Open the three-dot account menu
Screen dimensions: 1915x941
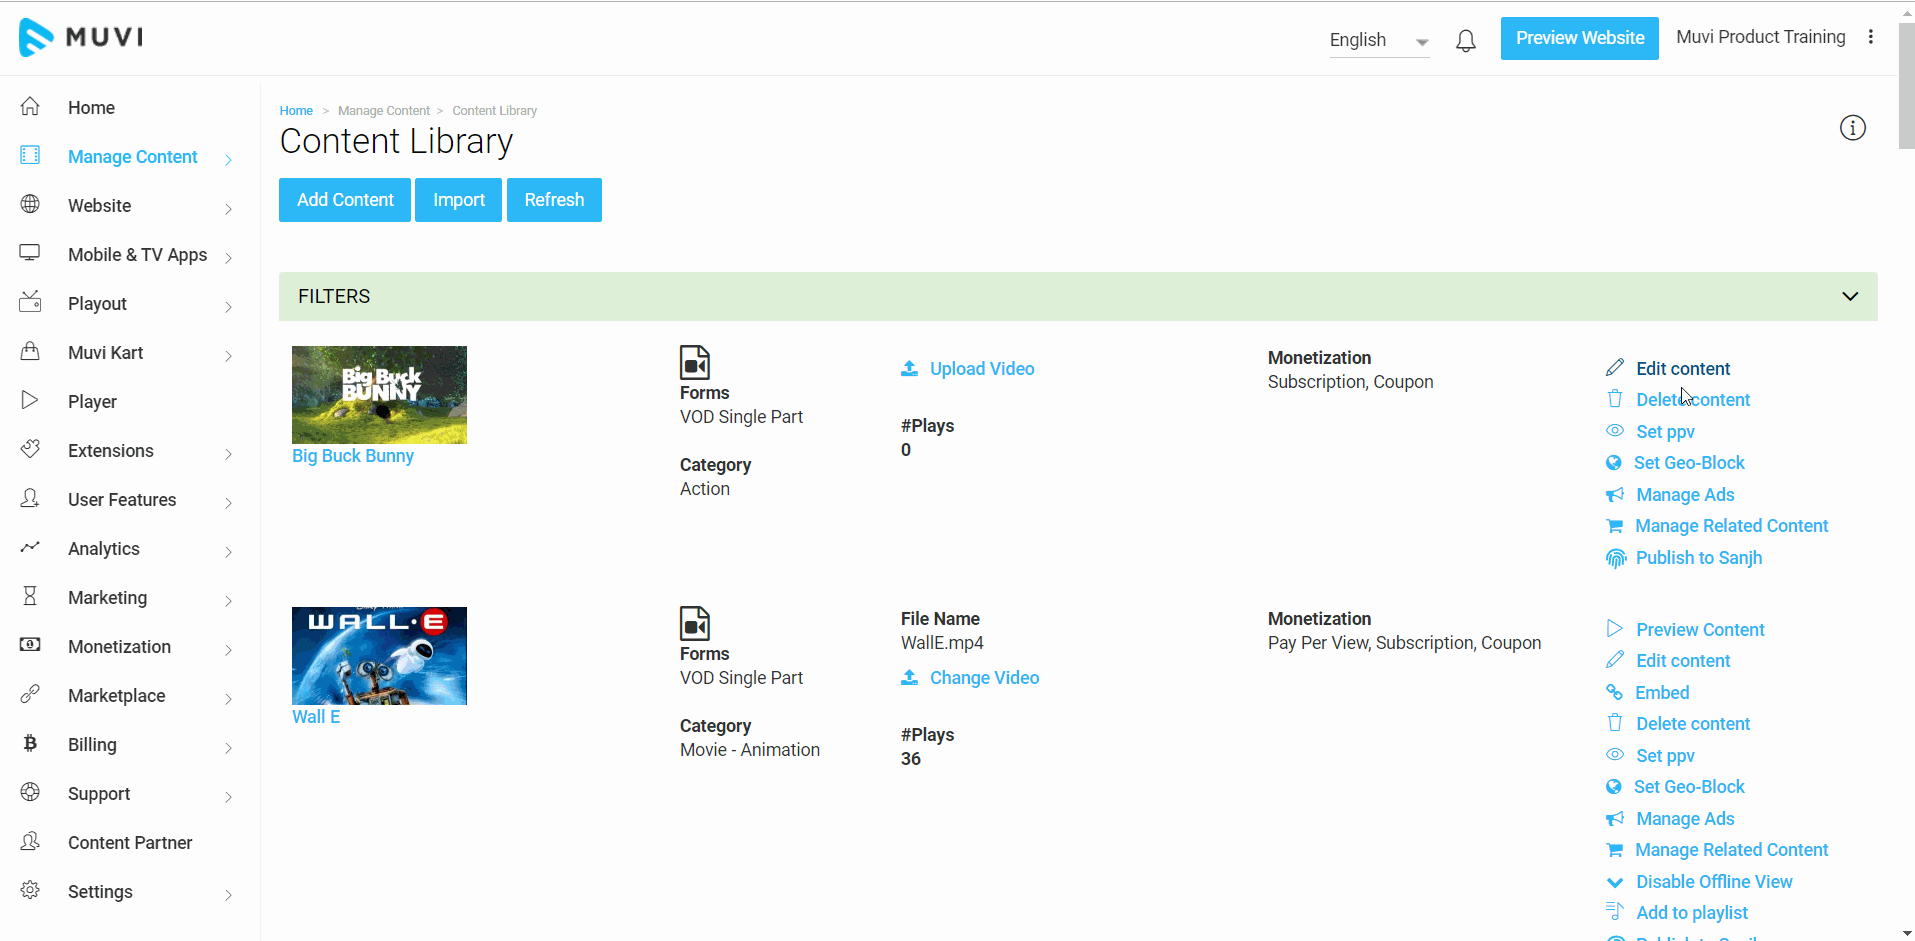click(x=1870, y=37)
